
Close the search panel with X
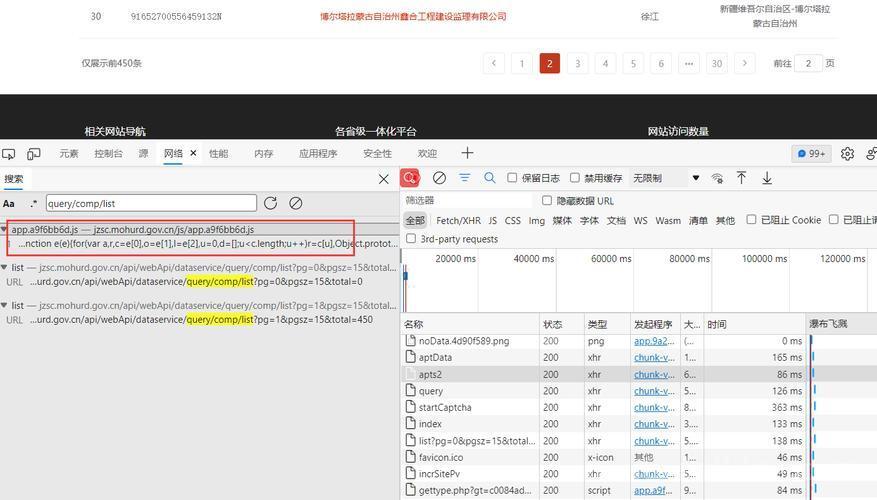(384, 179)
